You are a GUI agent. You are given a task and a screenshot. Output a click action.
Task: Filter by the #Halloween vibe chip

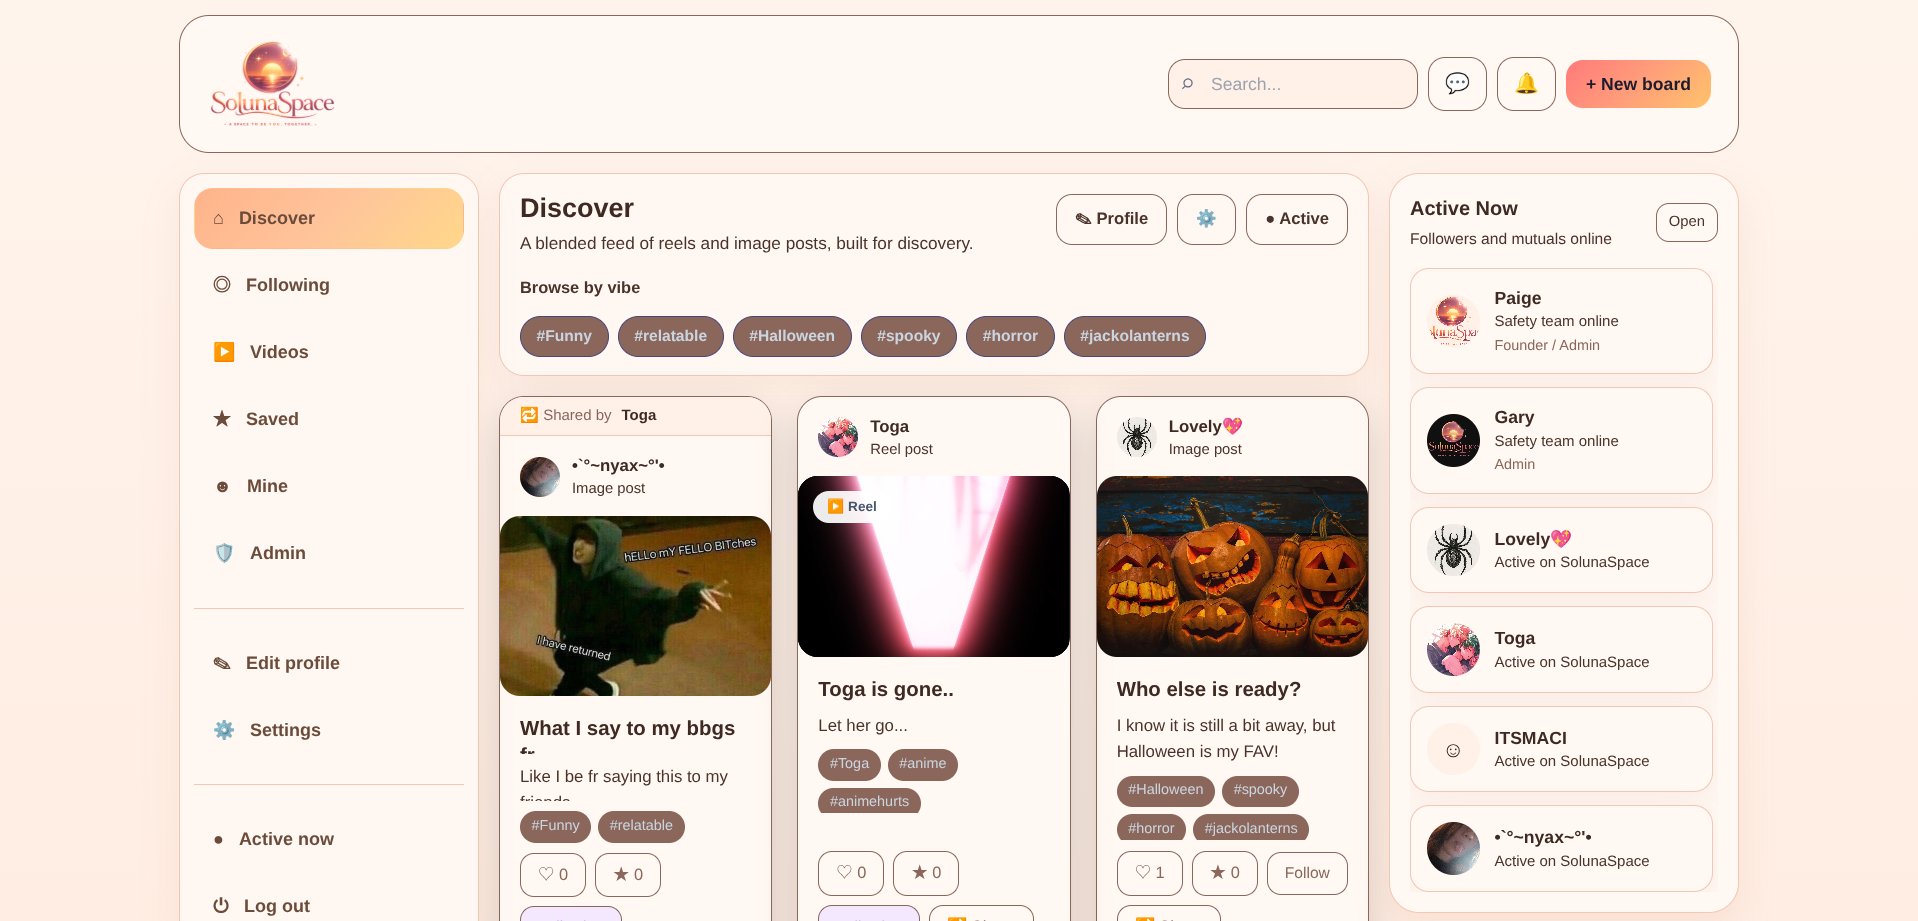792,336
